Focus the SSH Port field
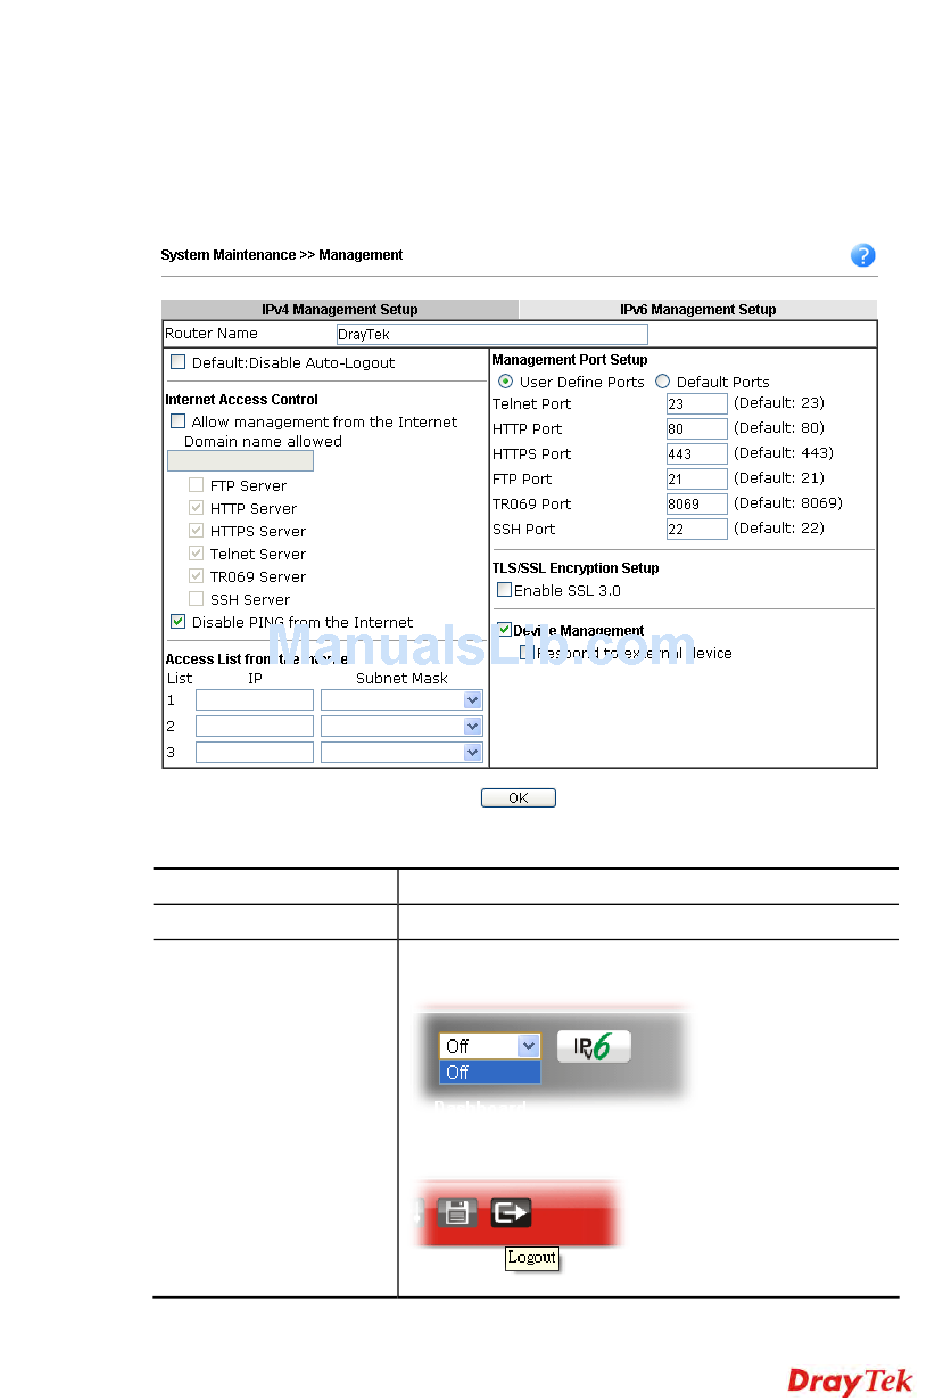 pos(697,529)
